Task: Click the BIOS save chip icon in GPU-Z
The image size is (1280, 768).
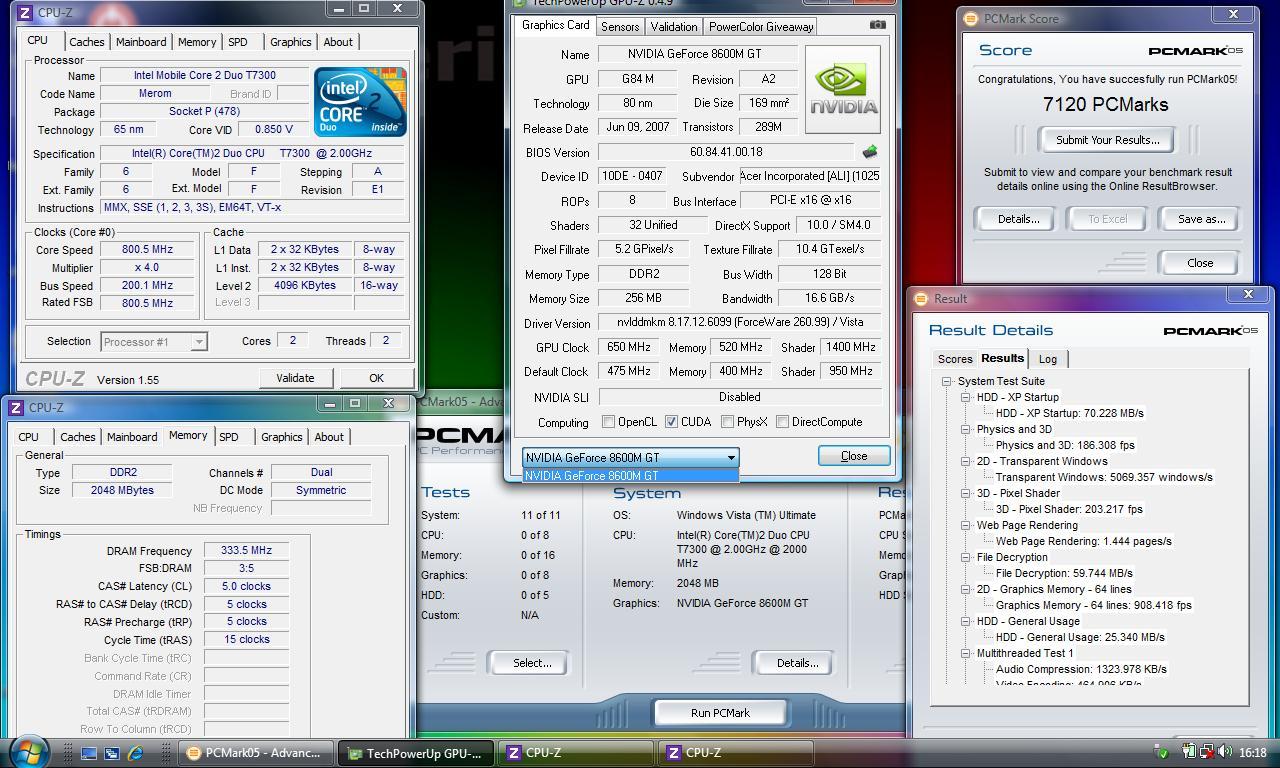Action: pyautogui.click(x=870, y=152)
